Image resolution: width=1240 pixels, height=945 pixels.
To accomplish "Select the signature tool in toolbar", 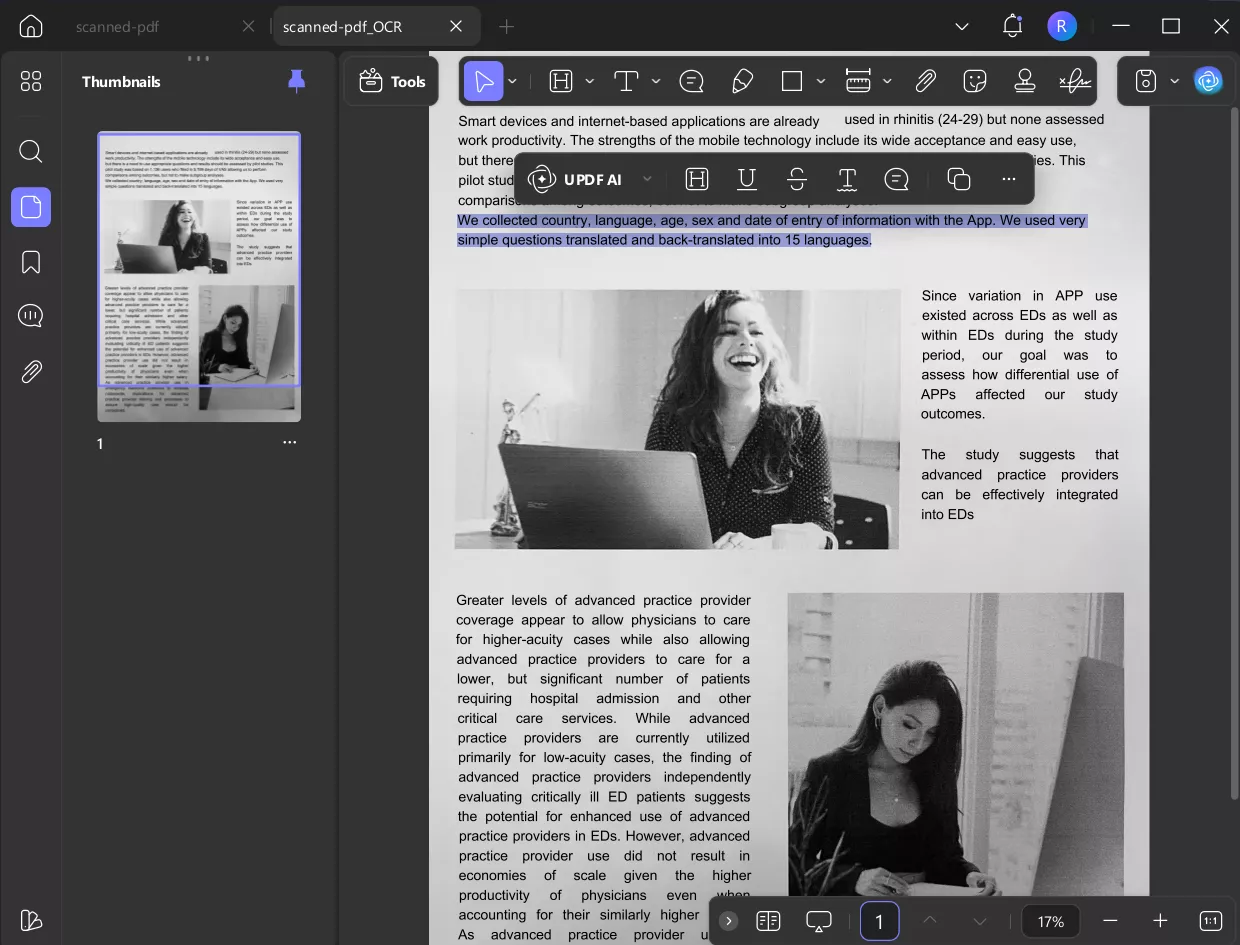I will pyautogui.click(x=1074, y=81).
